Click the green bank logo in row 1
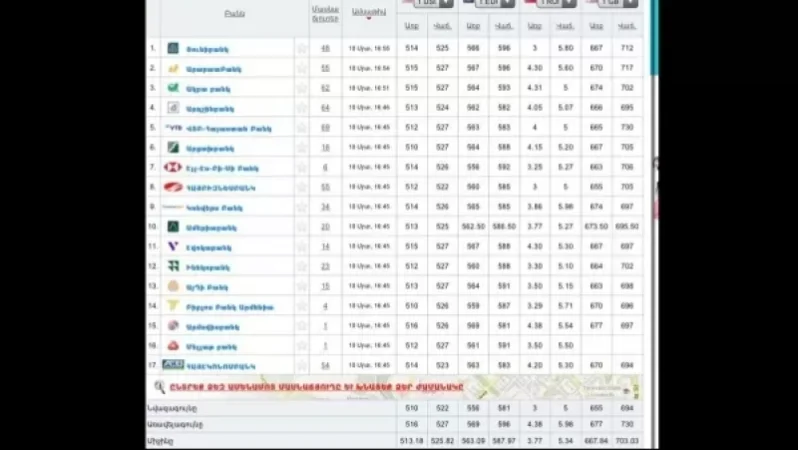Image resolution: width=798 pixels, height=450 pixels. click(x=173, y=48)
